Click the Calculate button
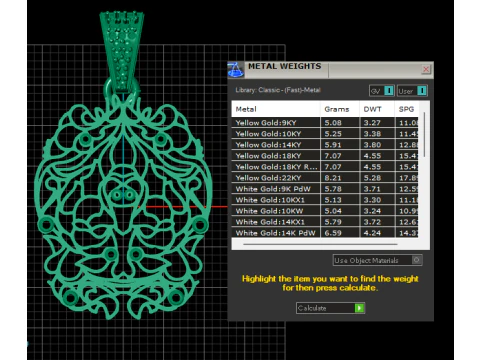The image size is (480, 360). pyautogui.click(x=330, y=308)
